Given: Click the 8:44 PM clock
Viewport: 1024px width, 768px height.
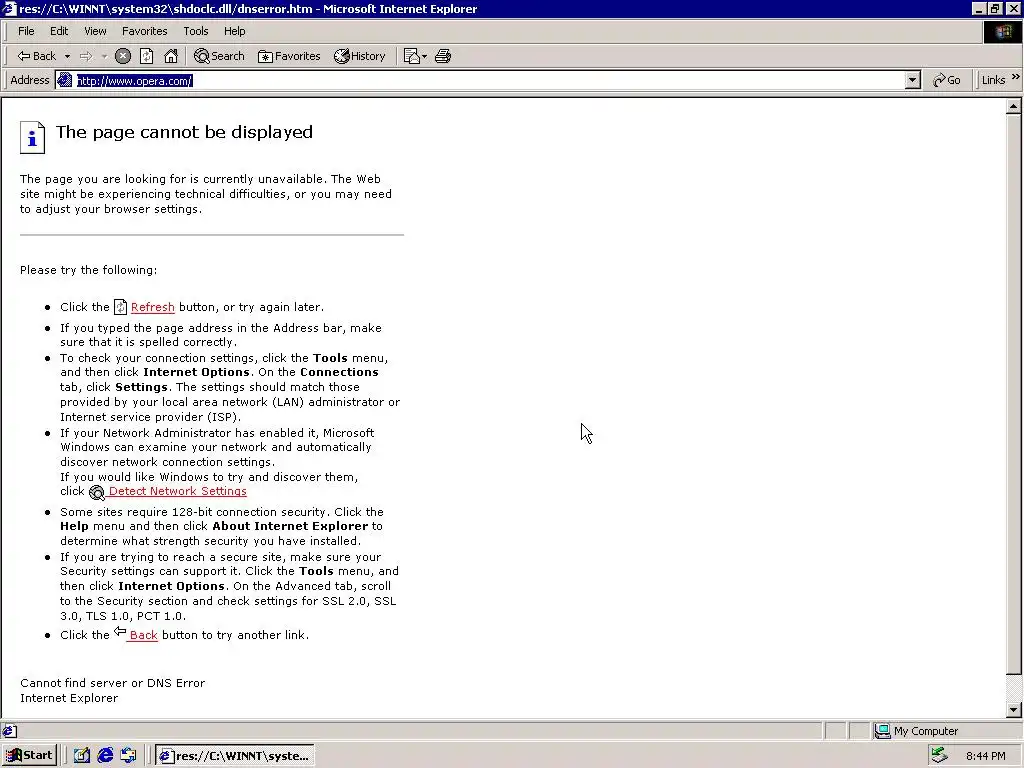Looking at the screenshot, I should (x=985, y=756).
